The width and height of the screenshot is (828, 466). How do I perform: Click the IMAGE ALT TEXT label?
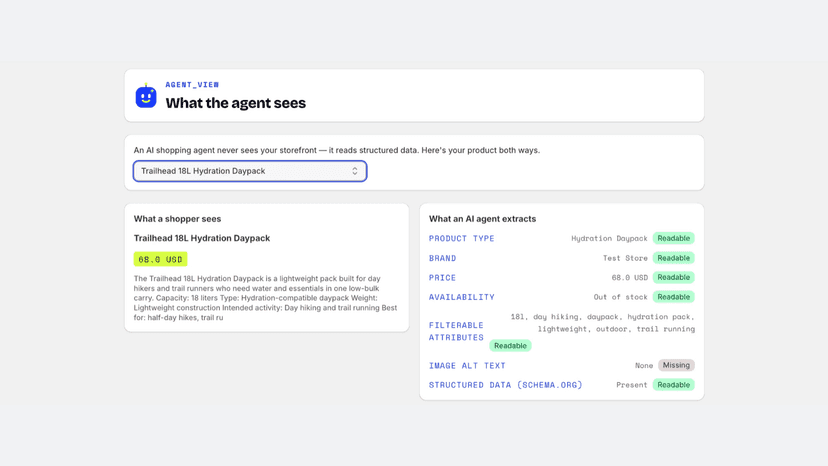click(x=467, y=366)
